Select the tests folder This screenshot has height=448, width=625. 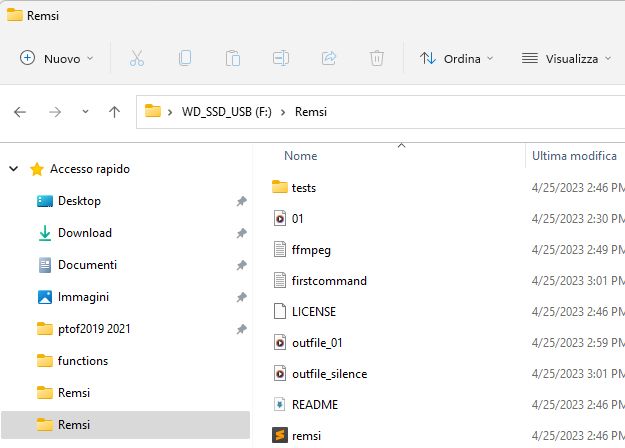pos(304,188)
